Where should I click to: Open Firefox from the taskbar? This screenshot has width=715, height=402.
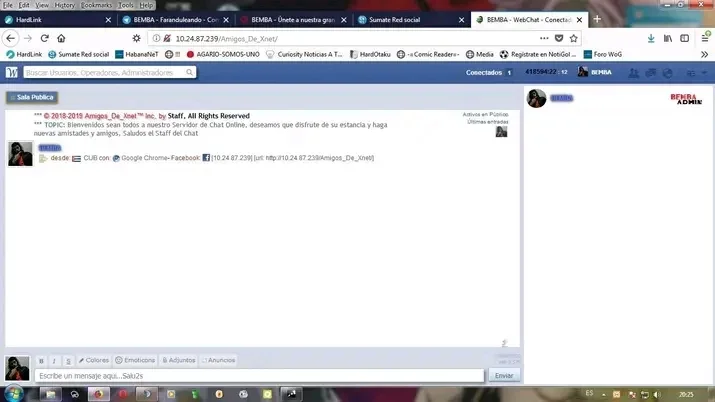point(98,394)
